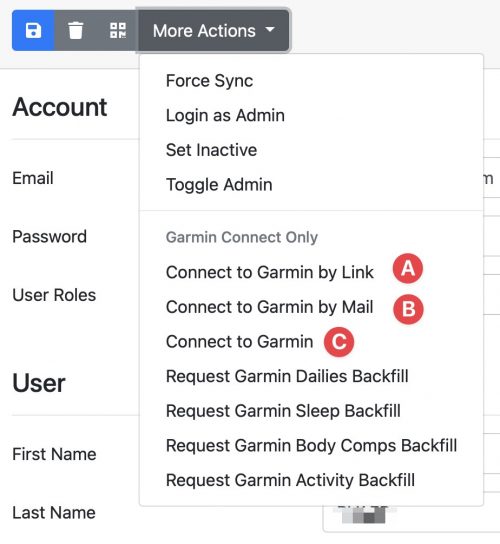
Task: Request Garmin Activity Backfill
Action: tap(290, 481)
